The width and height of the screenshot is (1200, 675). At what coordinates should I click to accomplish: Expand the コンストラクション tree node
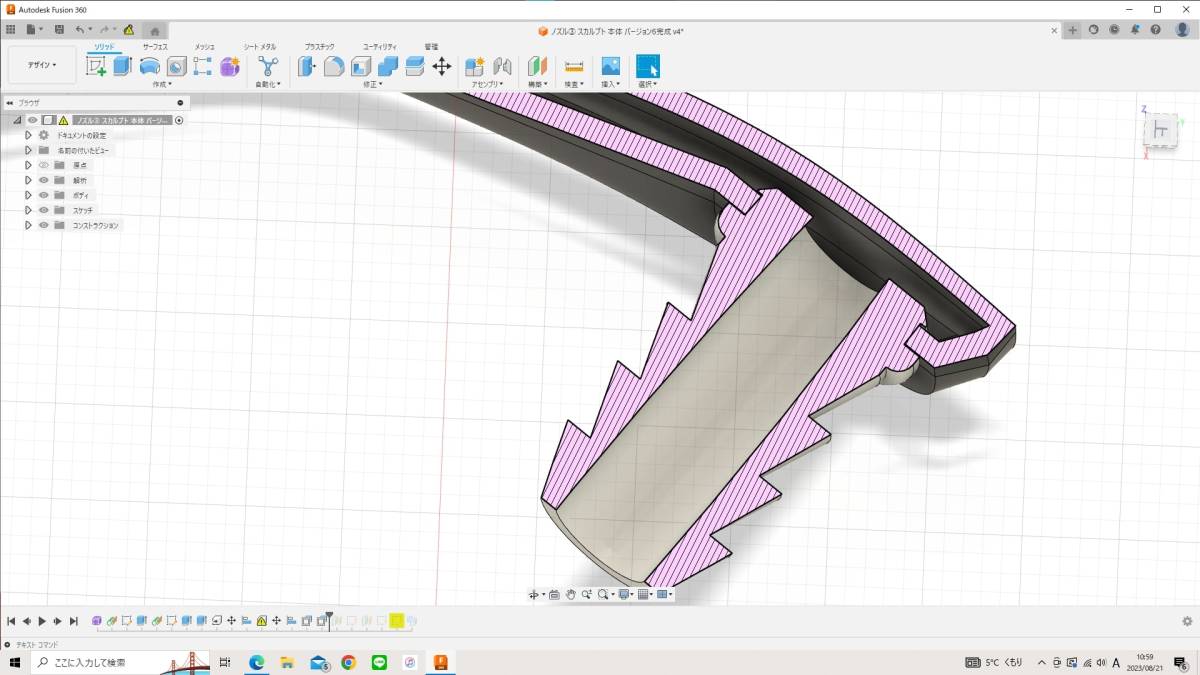point(29,225)
